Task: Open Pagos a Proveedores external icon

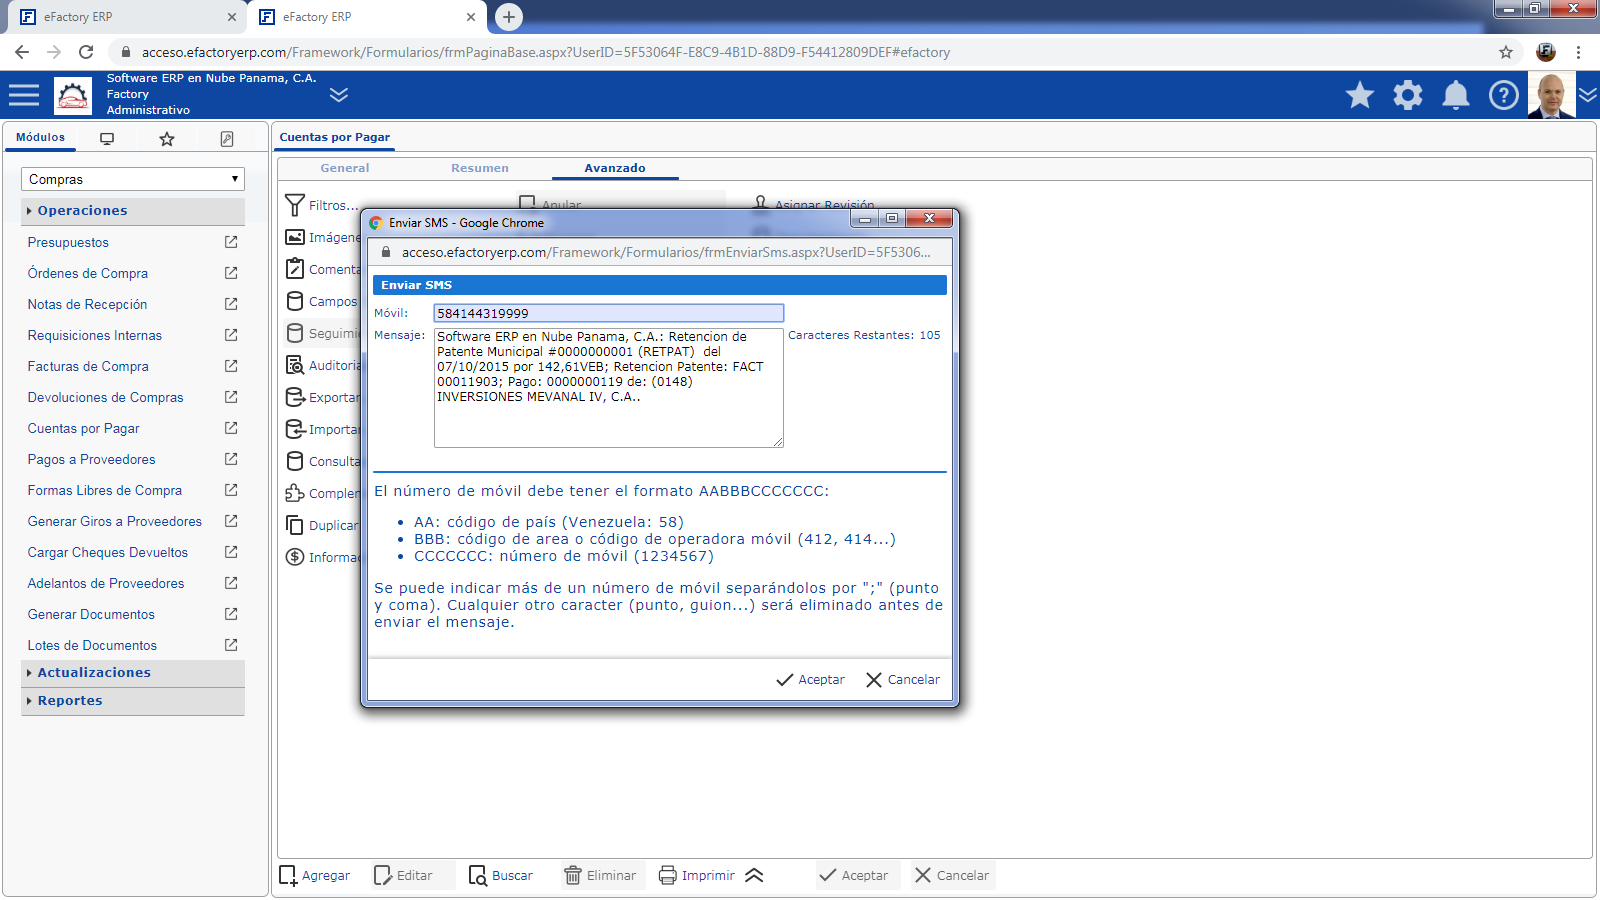Action: click(x=231, y=459)
